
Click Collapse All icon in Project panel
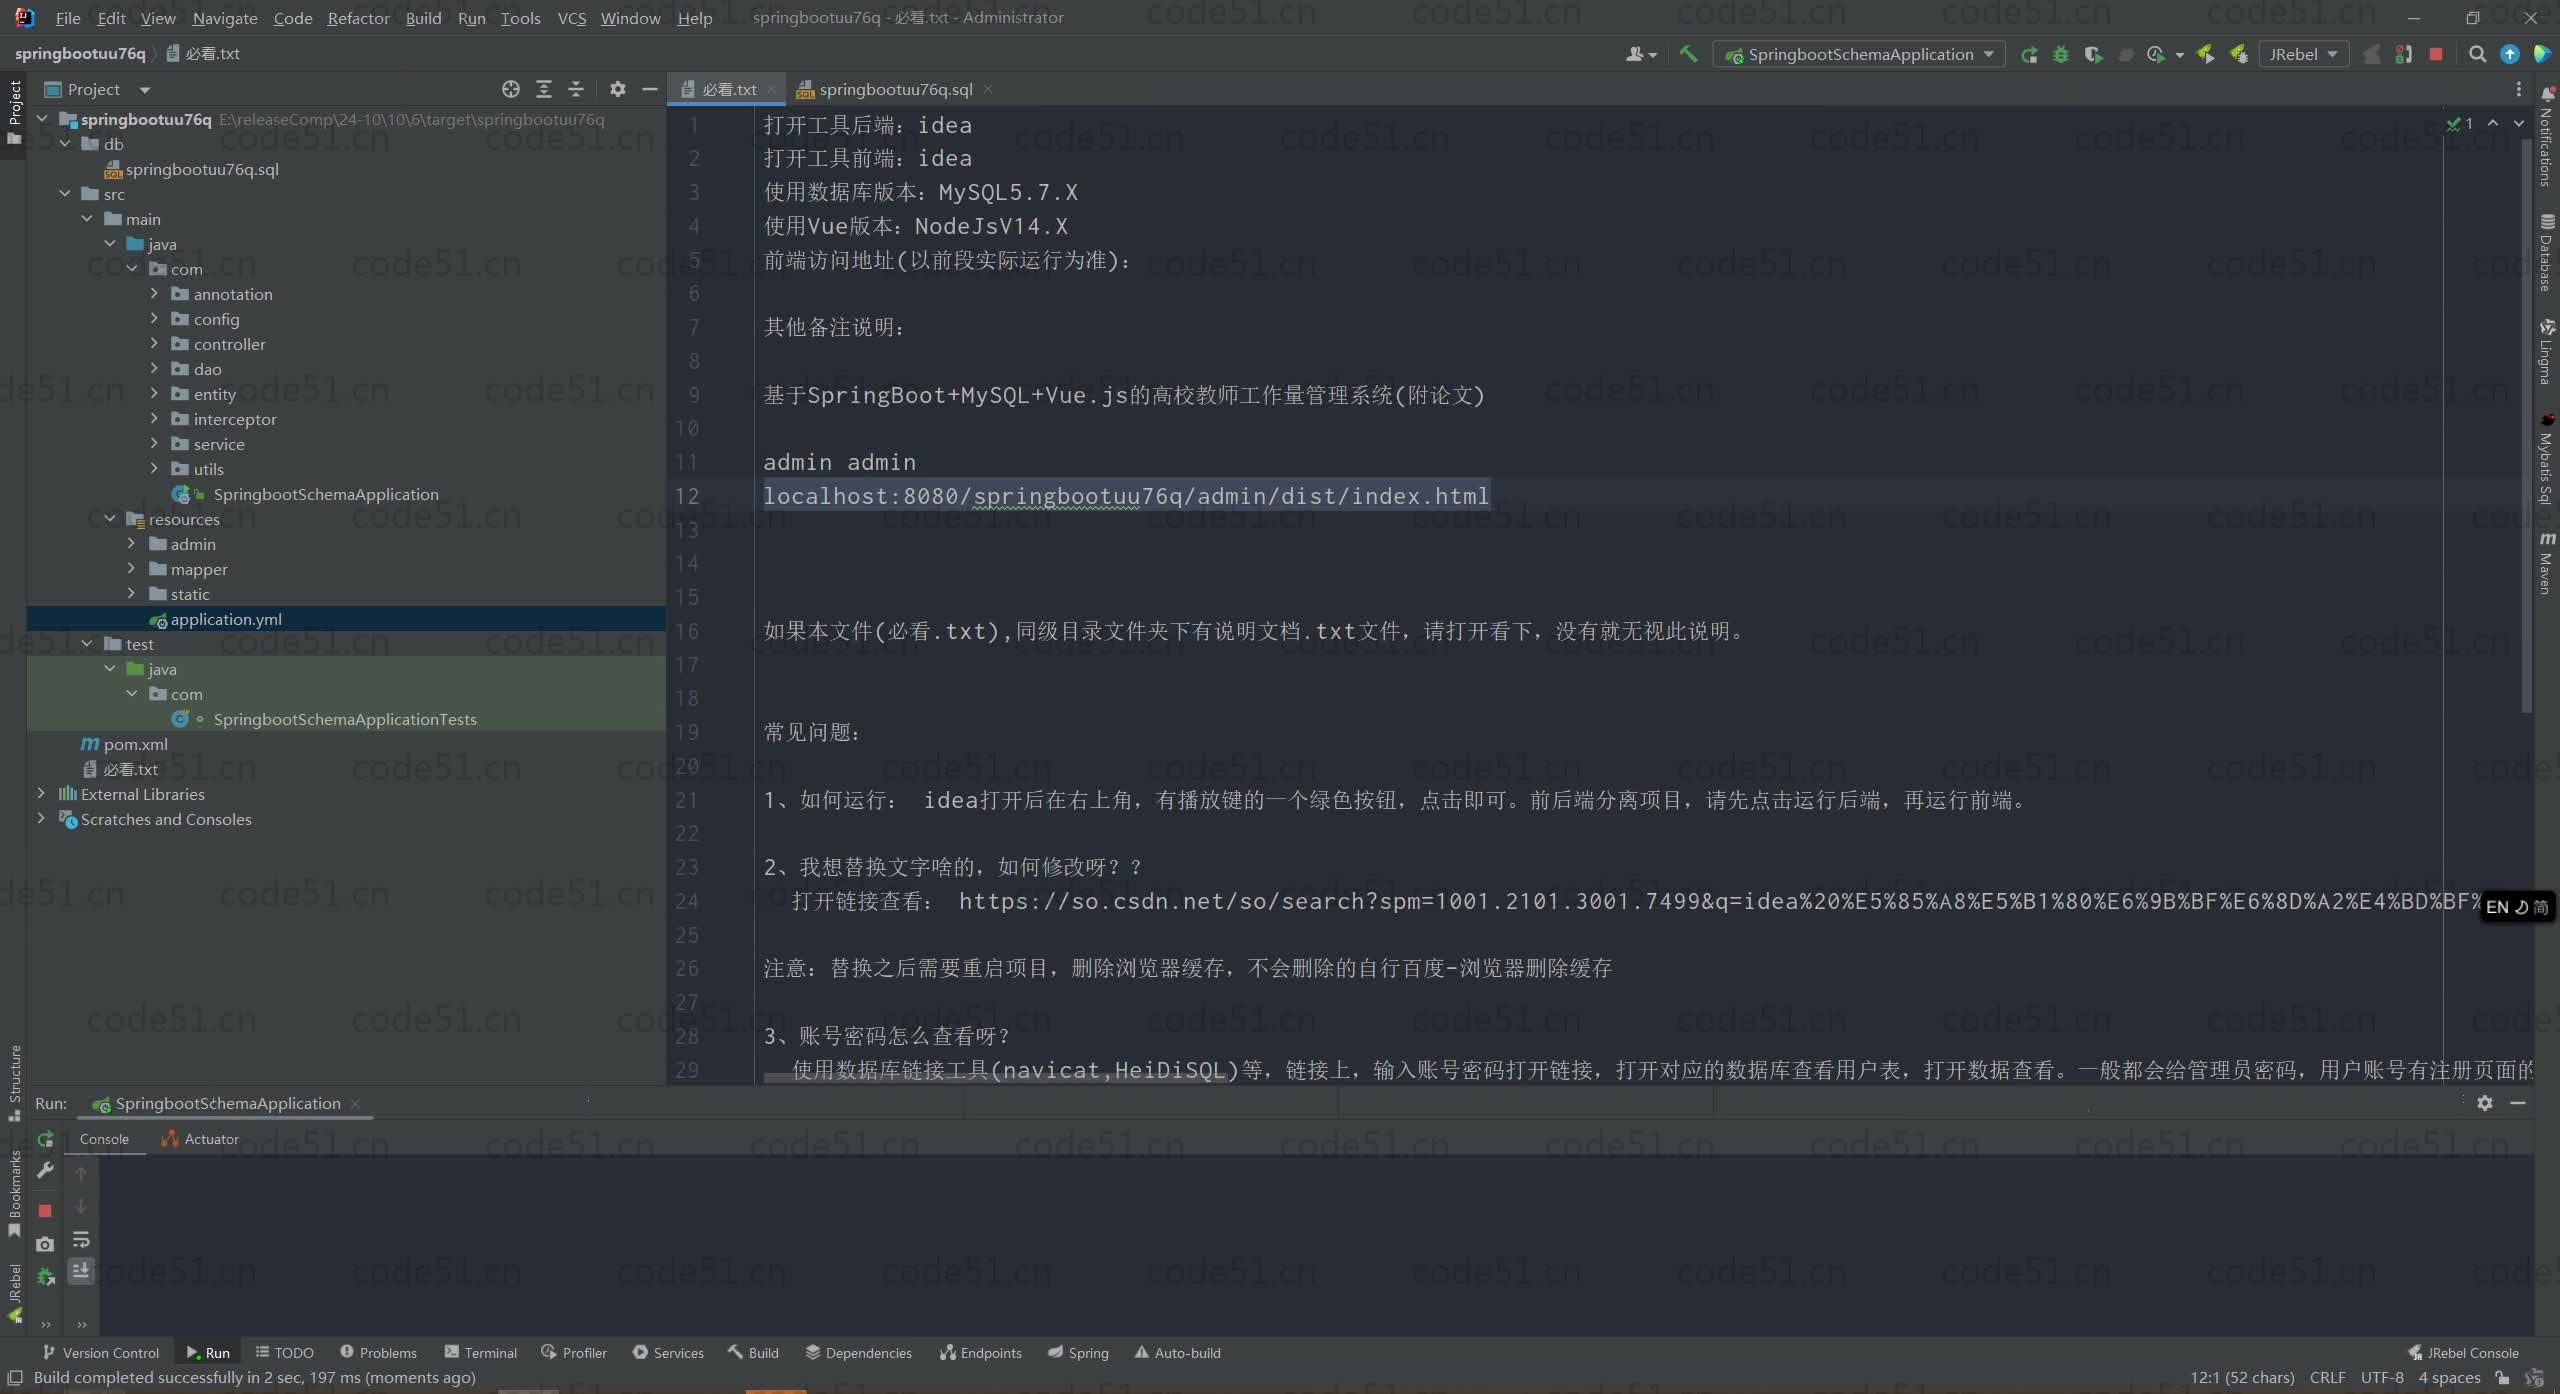(x=576, y=89)
